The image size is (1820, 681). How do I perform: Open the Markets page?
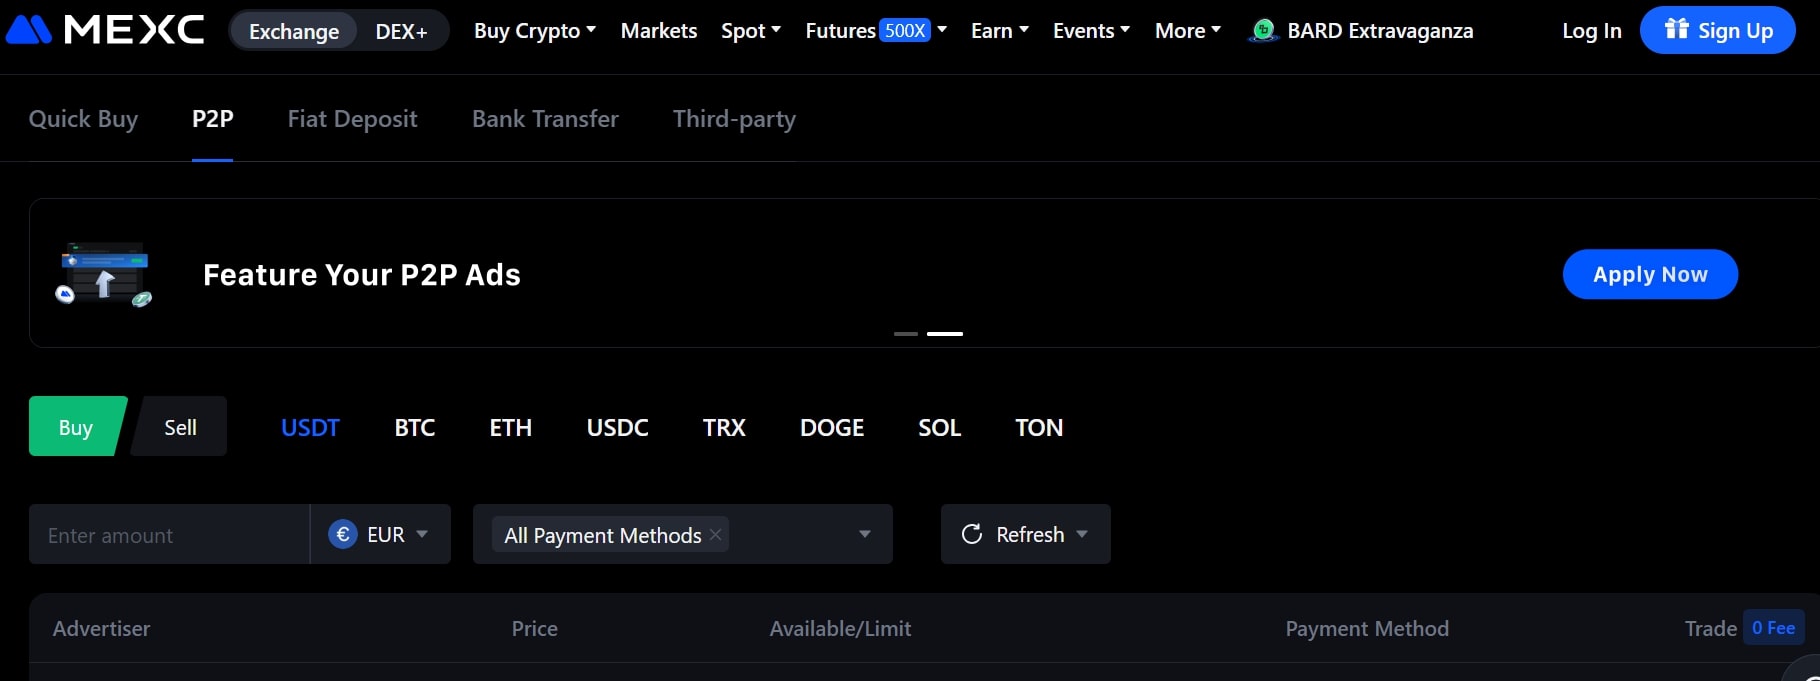point(659,31)
